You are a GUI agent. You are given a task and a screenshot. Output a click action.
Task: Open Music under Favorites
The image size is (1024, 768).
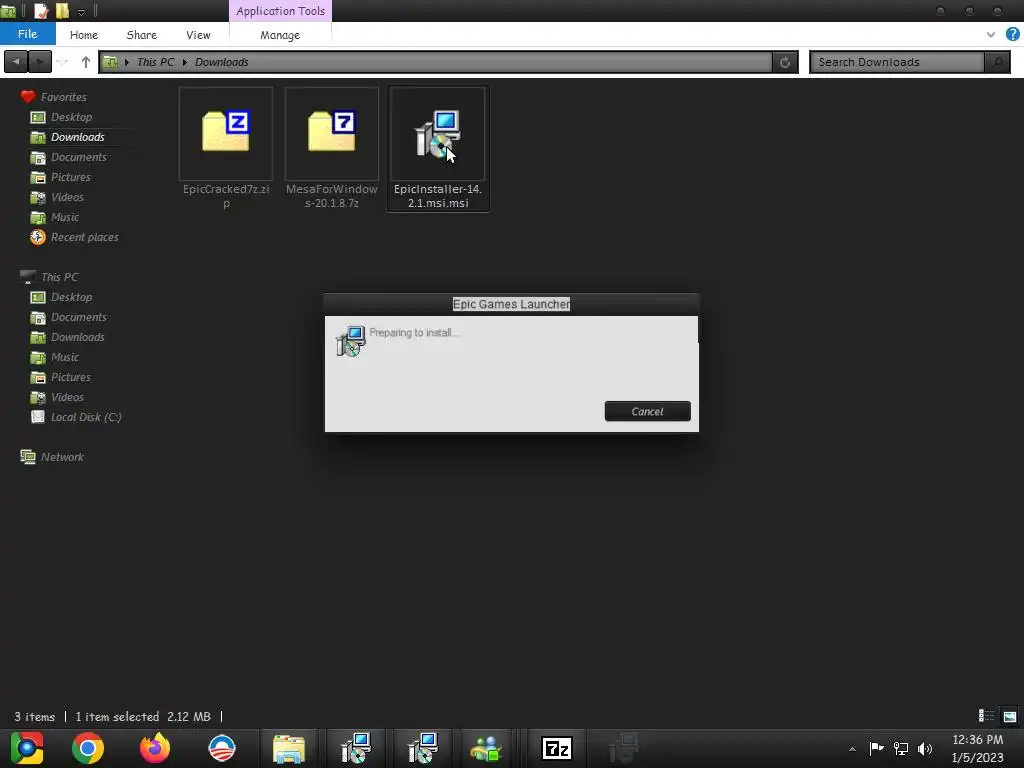pos(65,217)
